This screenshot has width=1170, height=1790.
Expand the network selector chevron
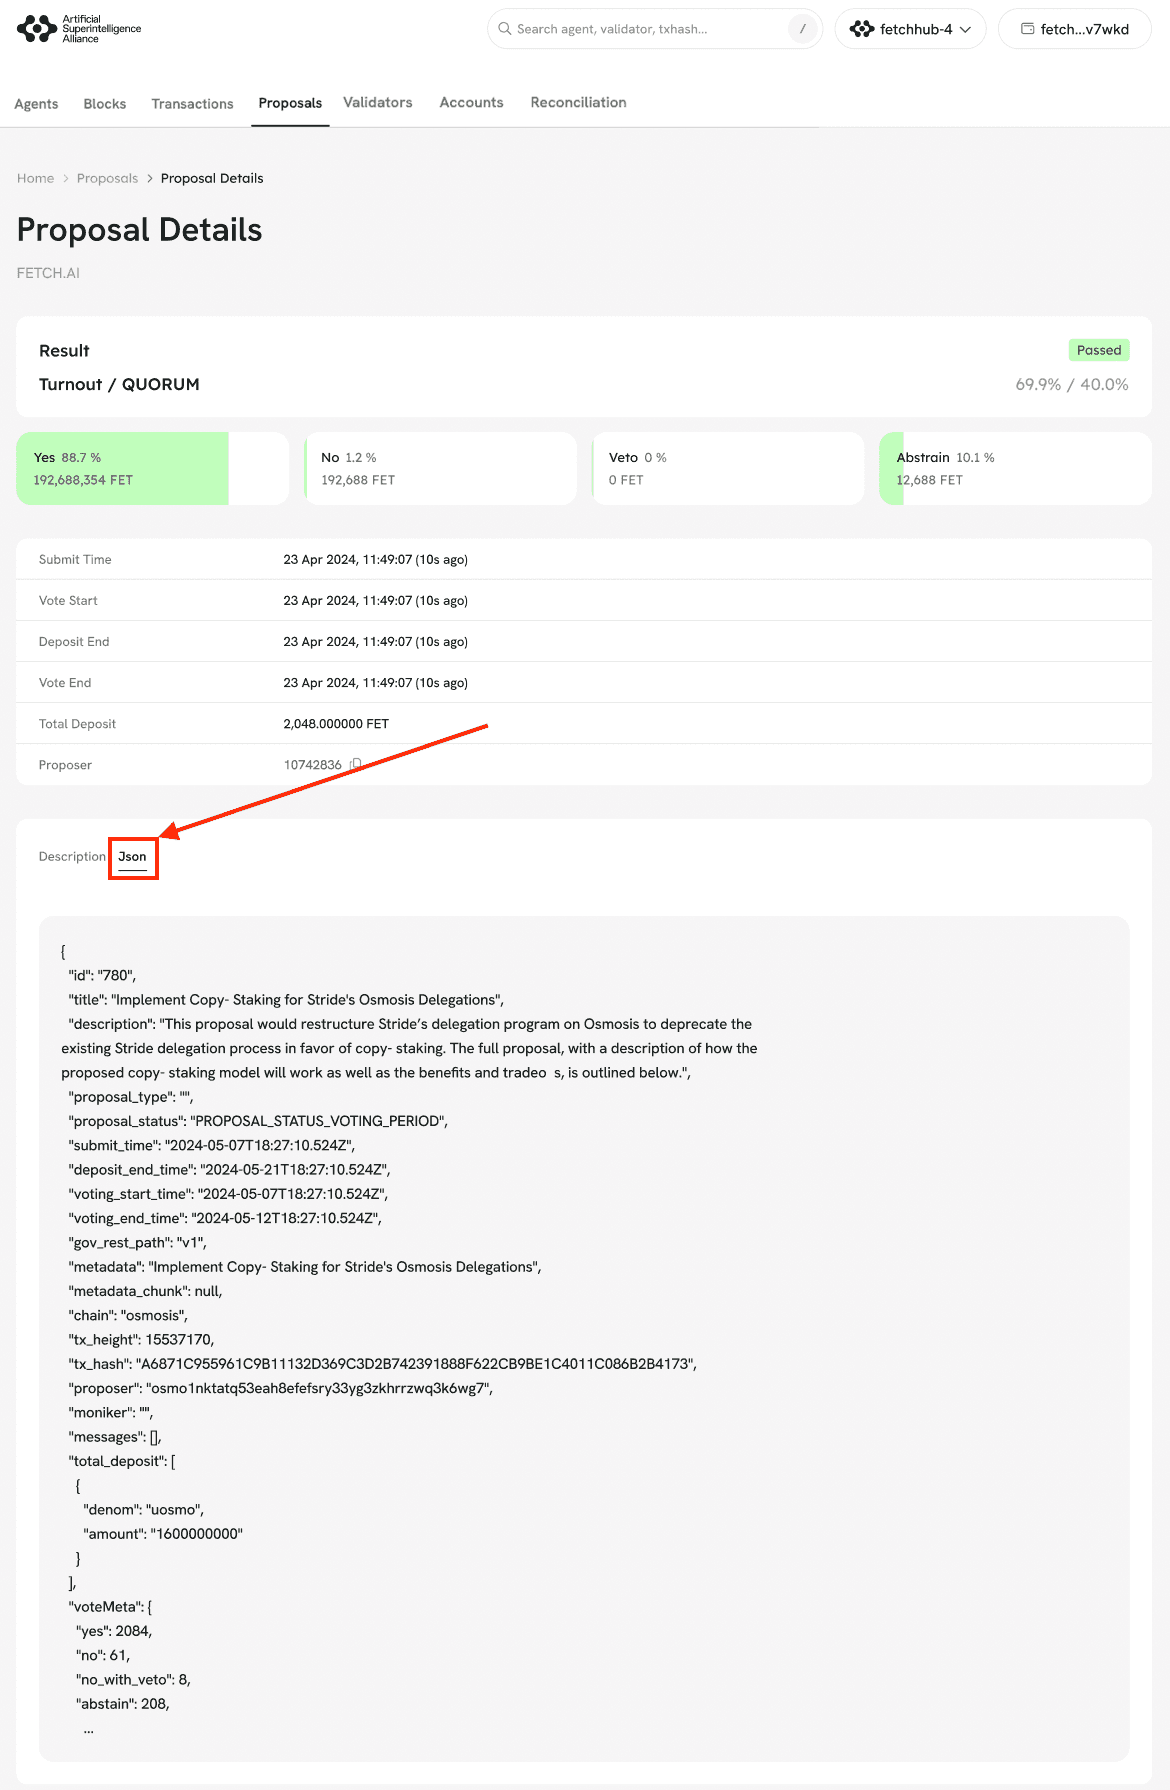(966, 29)
